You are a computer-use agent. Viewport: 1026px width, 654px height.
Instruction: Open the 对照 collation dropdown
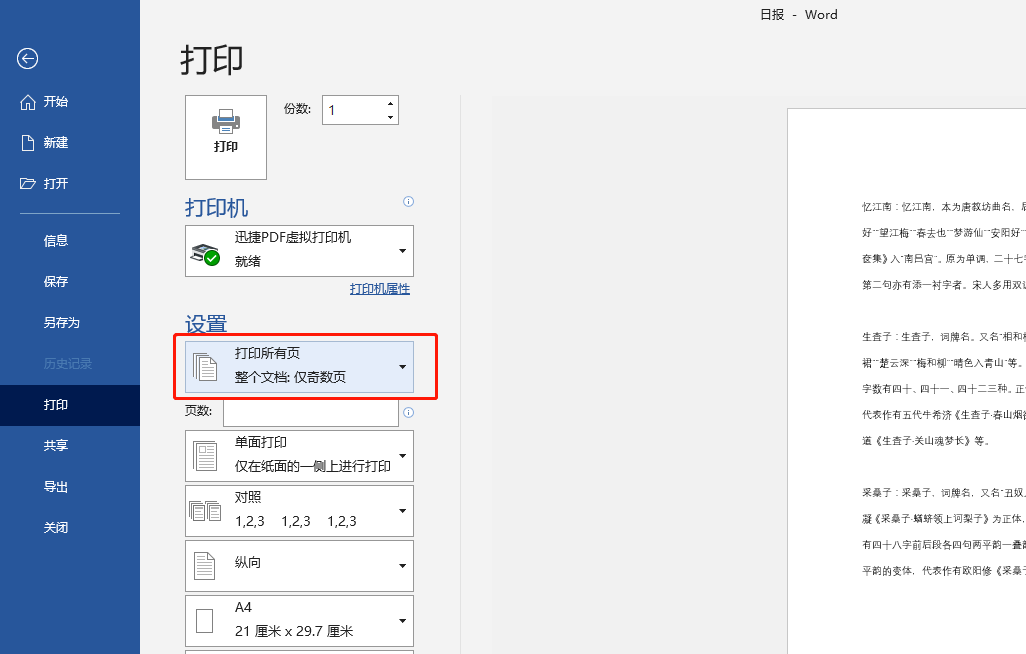299,511
